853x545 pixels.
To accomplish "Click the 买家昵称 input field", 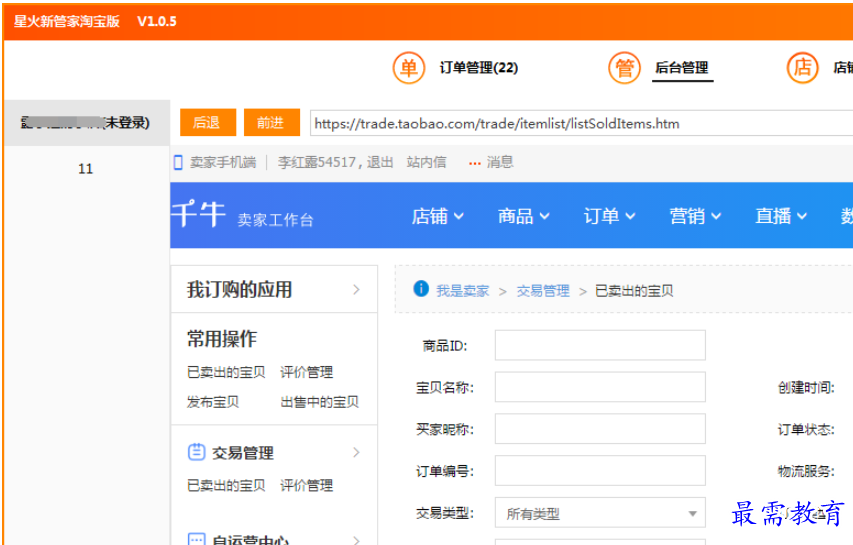I will point(600,429).
